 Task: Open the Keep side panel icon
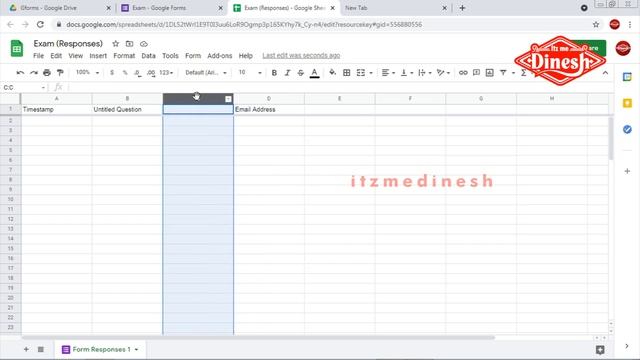[627, 103]
